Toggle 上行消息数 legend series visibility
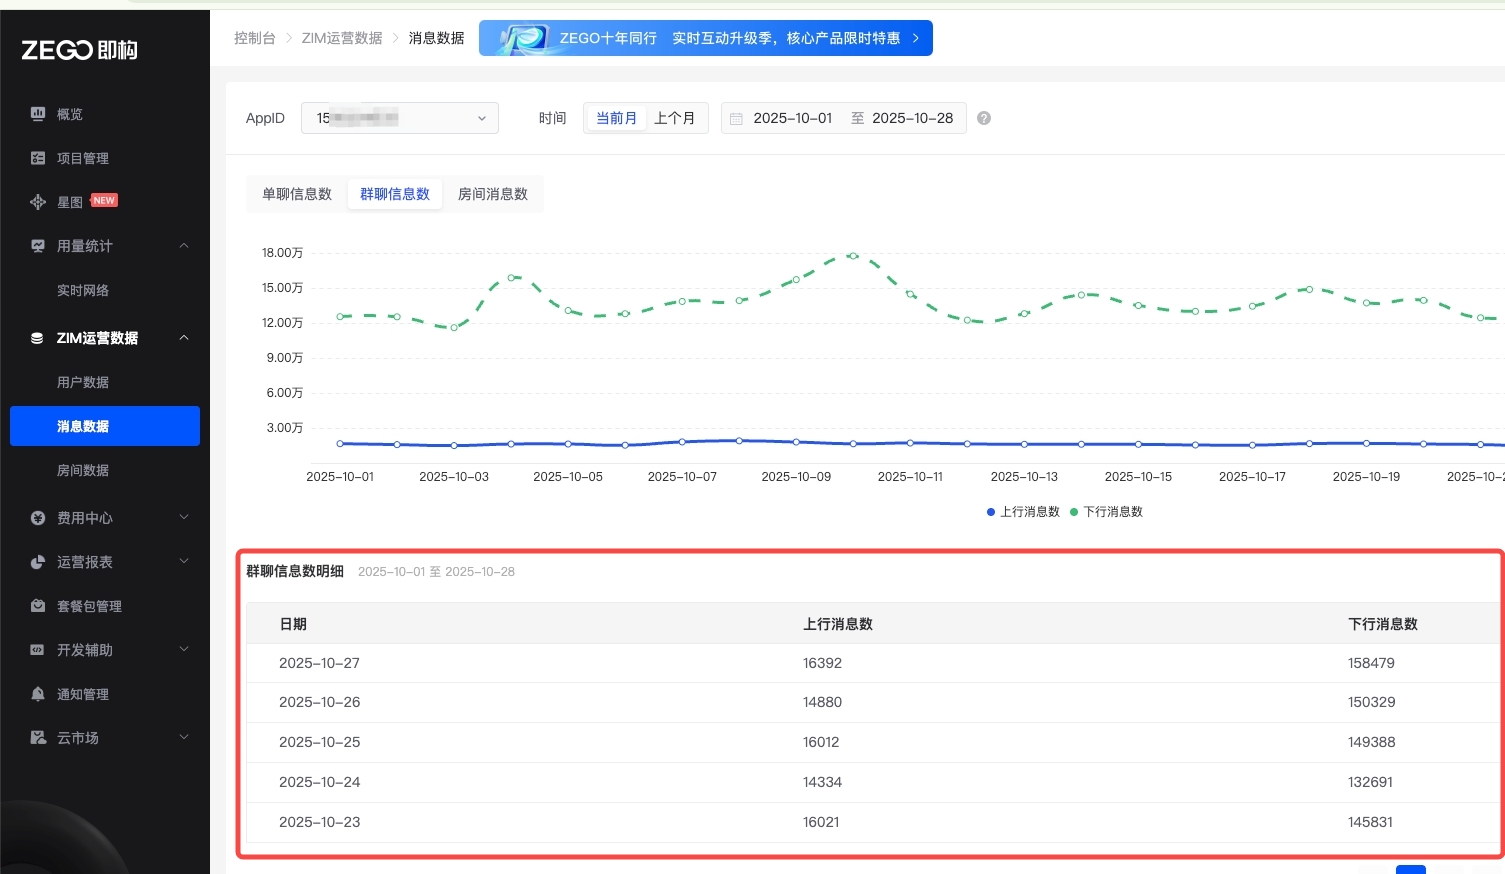The image size is (1505, 874). coord(1023,512)
